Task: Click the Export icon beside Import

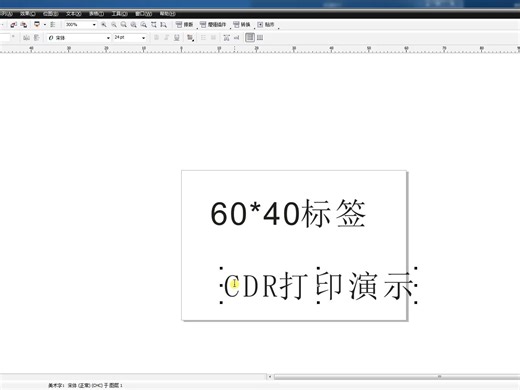Action: pyautogui.click(x=23, y=25)
